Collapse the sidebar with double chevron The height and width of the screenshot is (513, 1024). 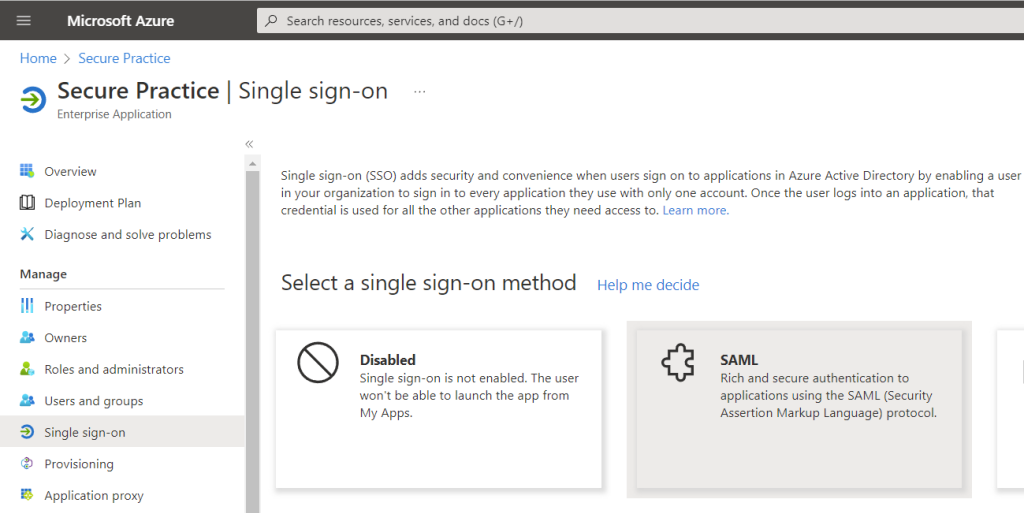pos(249,144)
